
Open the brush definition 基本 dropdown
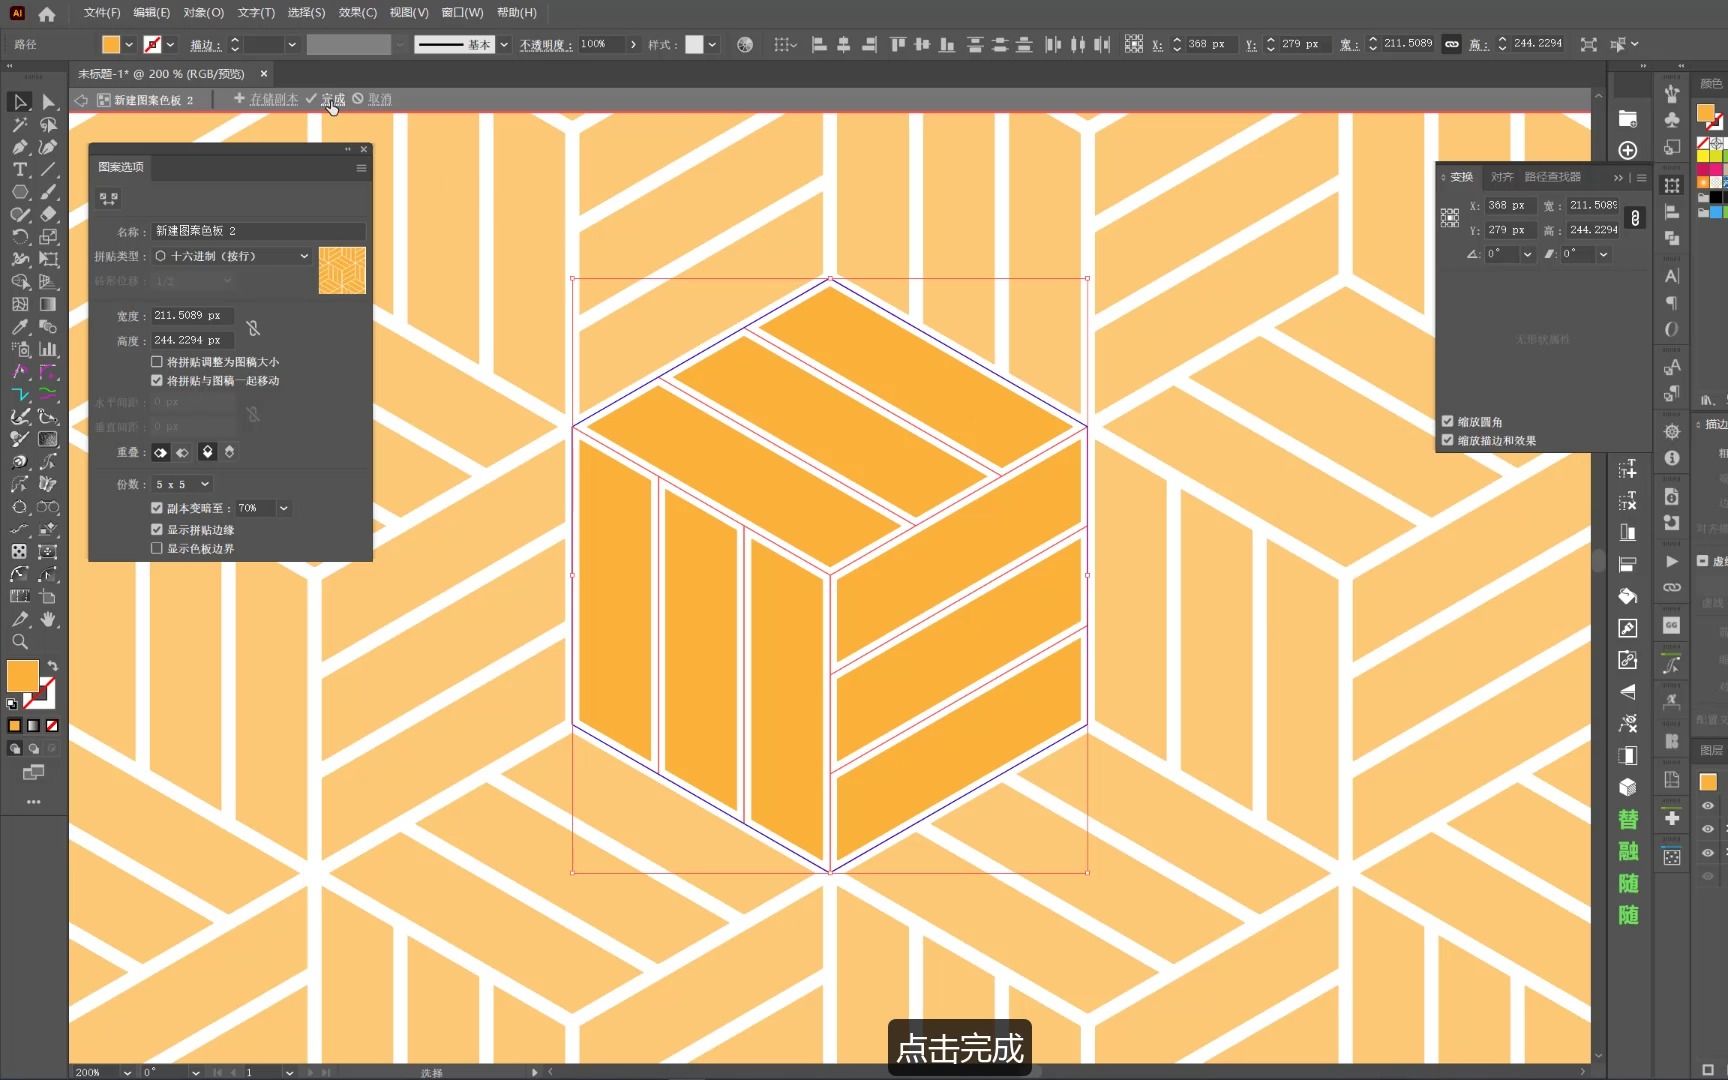click(504, 44)
